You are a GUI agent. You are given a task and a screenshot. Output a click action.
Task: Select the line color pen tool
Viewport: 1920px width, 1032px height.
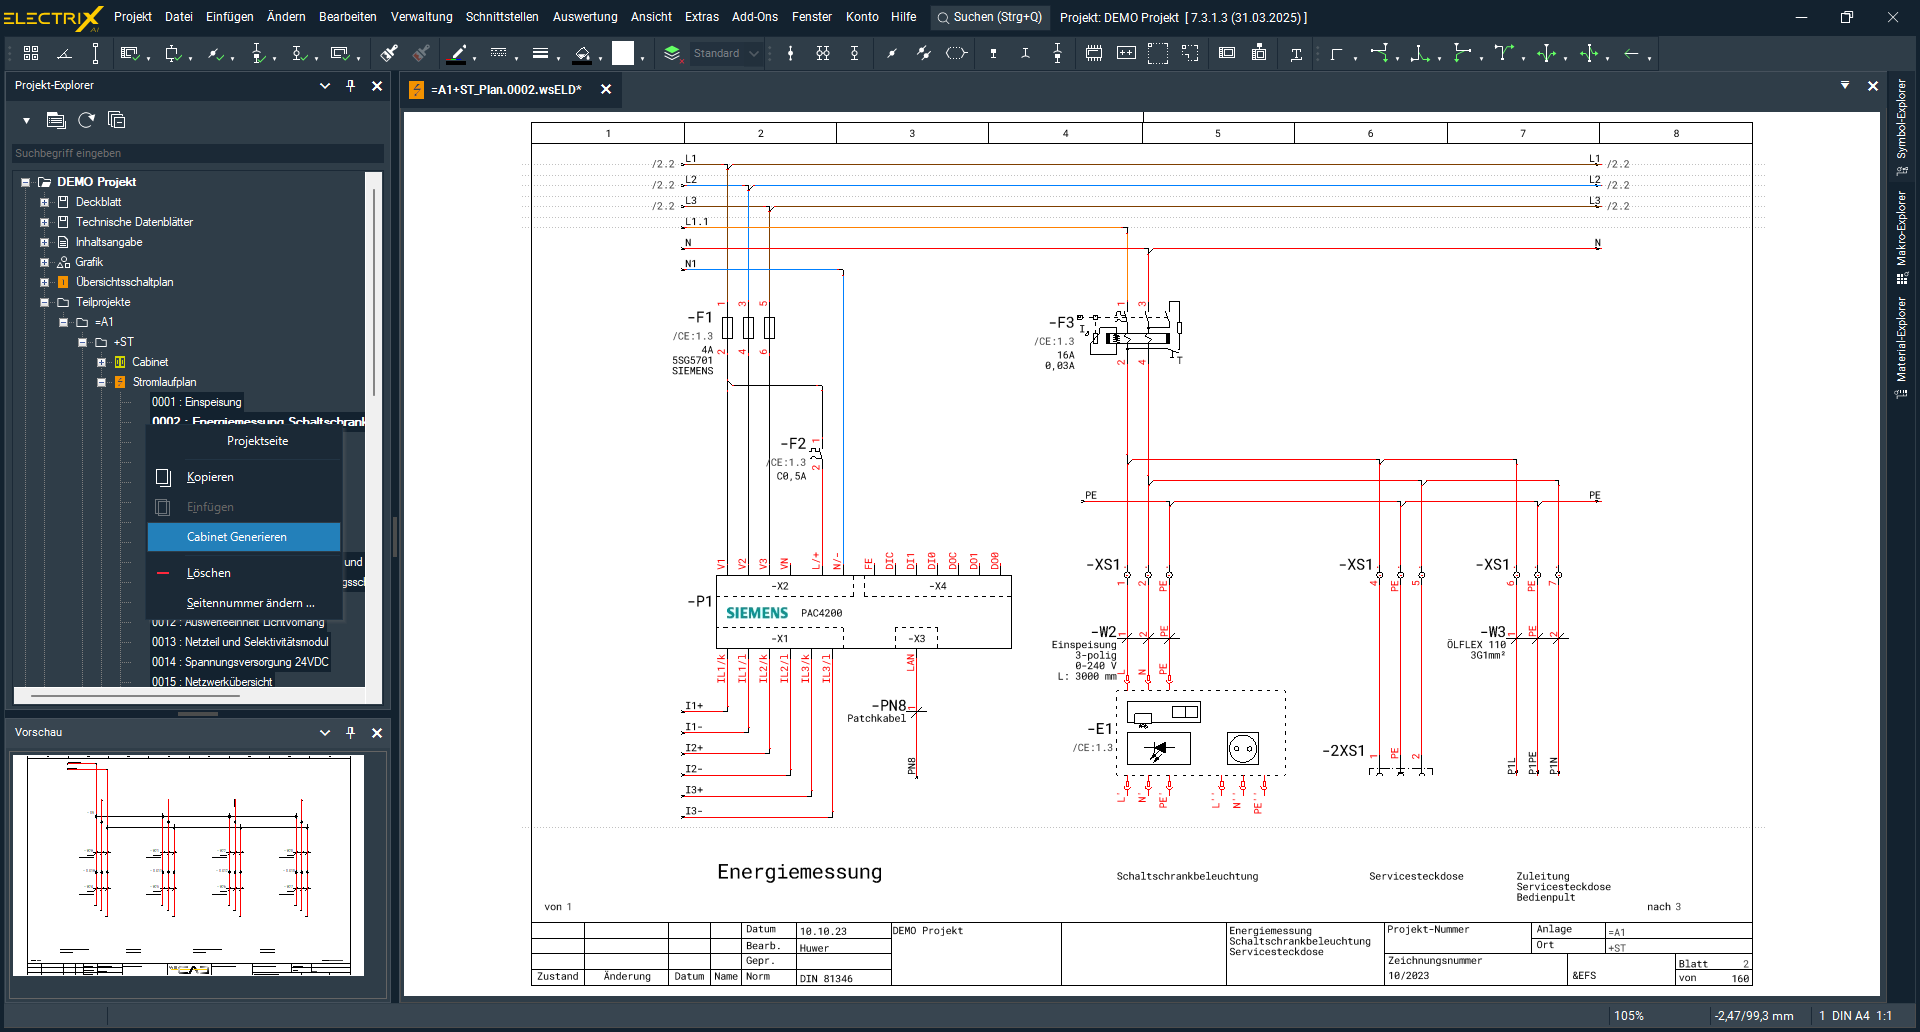[457, 54]
